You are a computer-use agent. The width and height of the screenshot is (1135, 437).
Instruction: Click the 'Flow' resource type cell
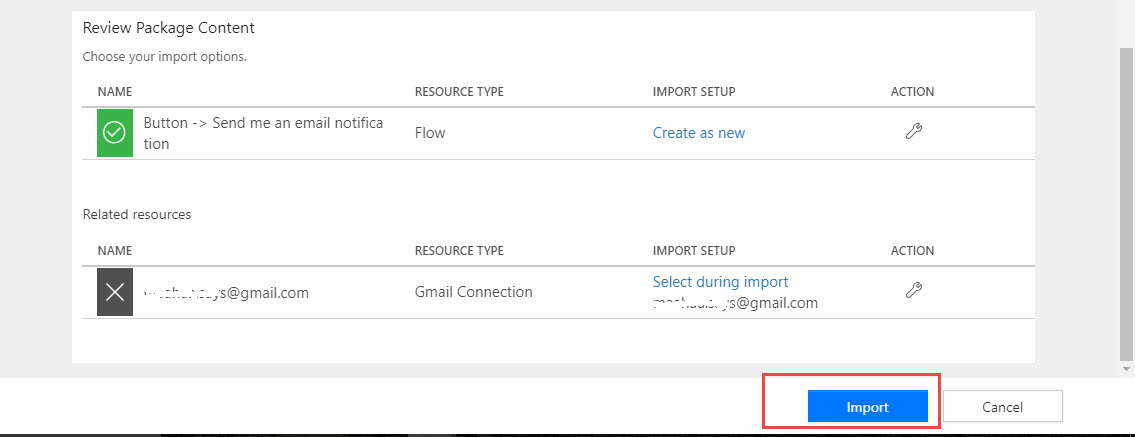(x=430, y=133)
